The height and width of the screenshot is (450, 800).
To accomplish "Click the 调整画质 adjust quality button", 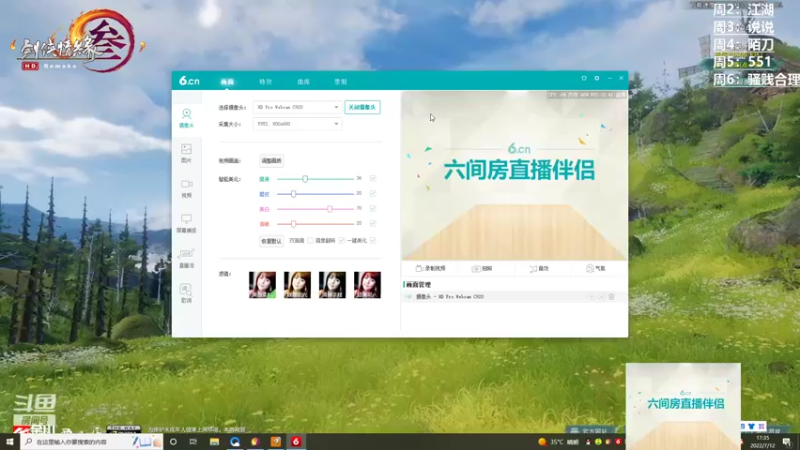I will tap(271, 161).
